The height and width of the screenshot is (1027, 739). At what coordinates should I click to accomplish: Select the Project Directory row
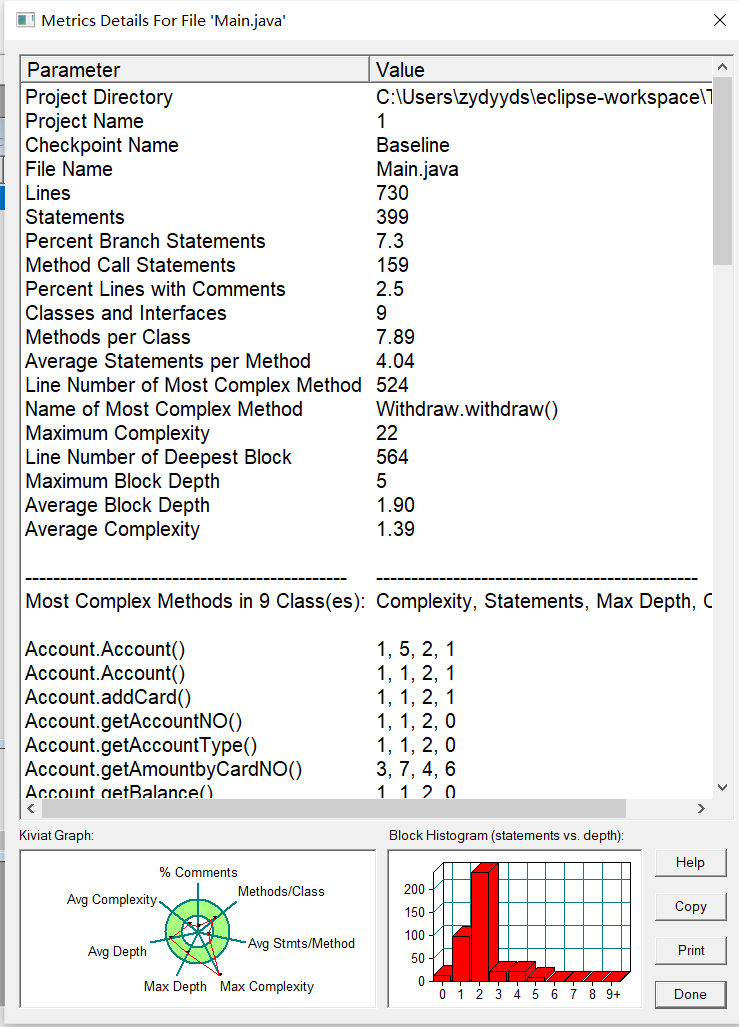point(367,97)
